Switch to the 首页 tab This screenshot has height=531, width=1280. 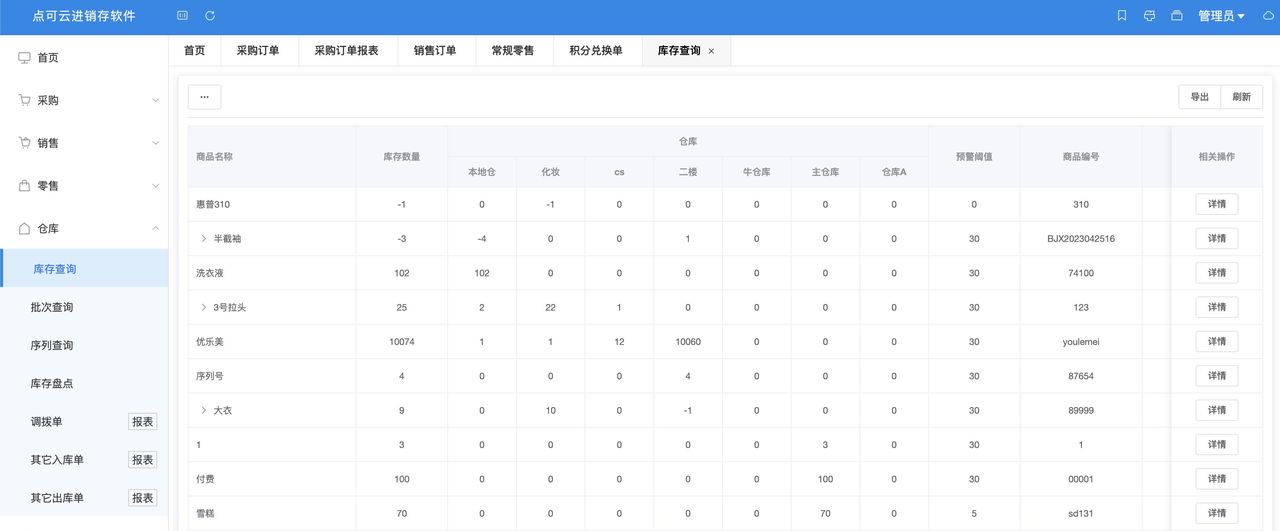[194, 51]
